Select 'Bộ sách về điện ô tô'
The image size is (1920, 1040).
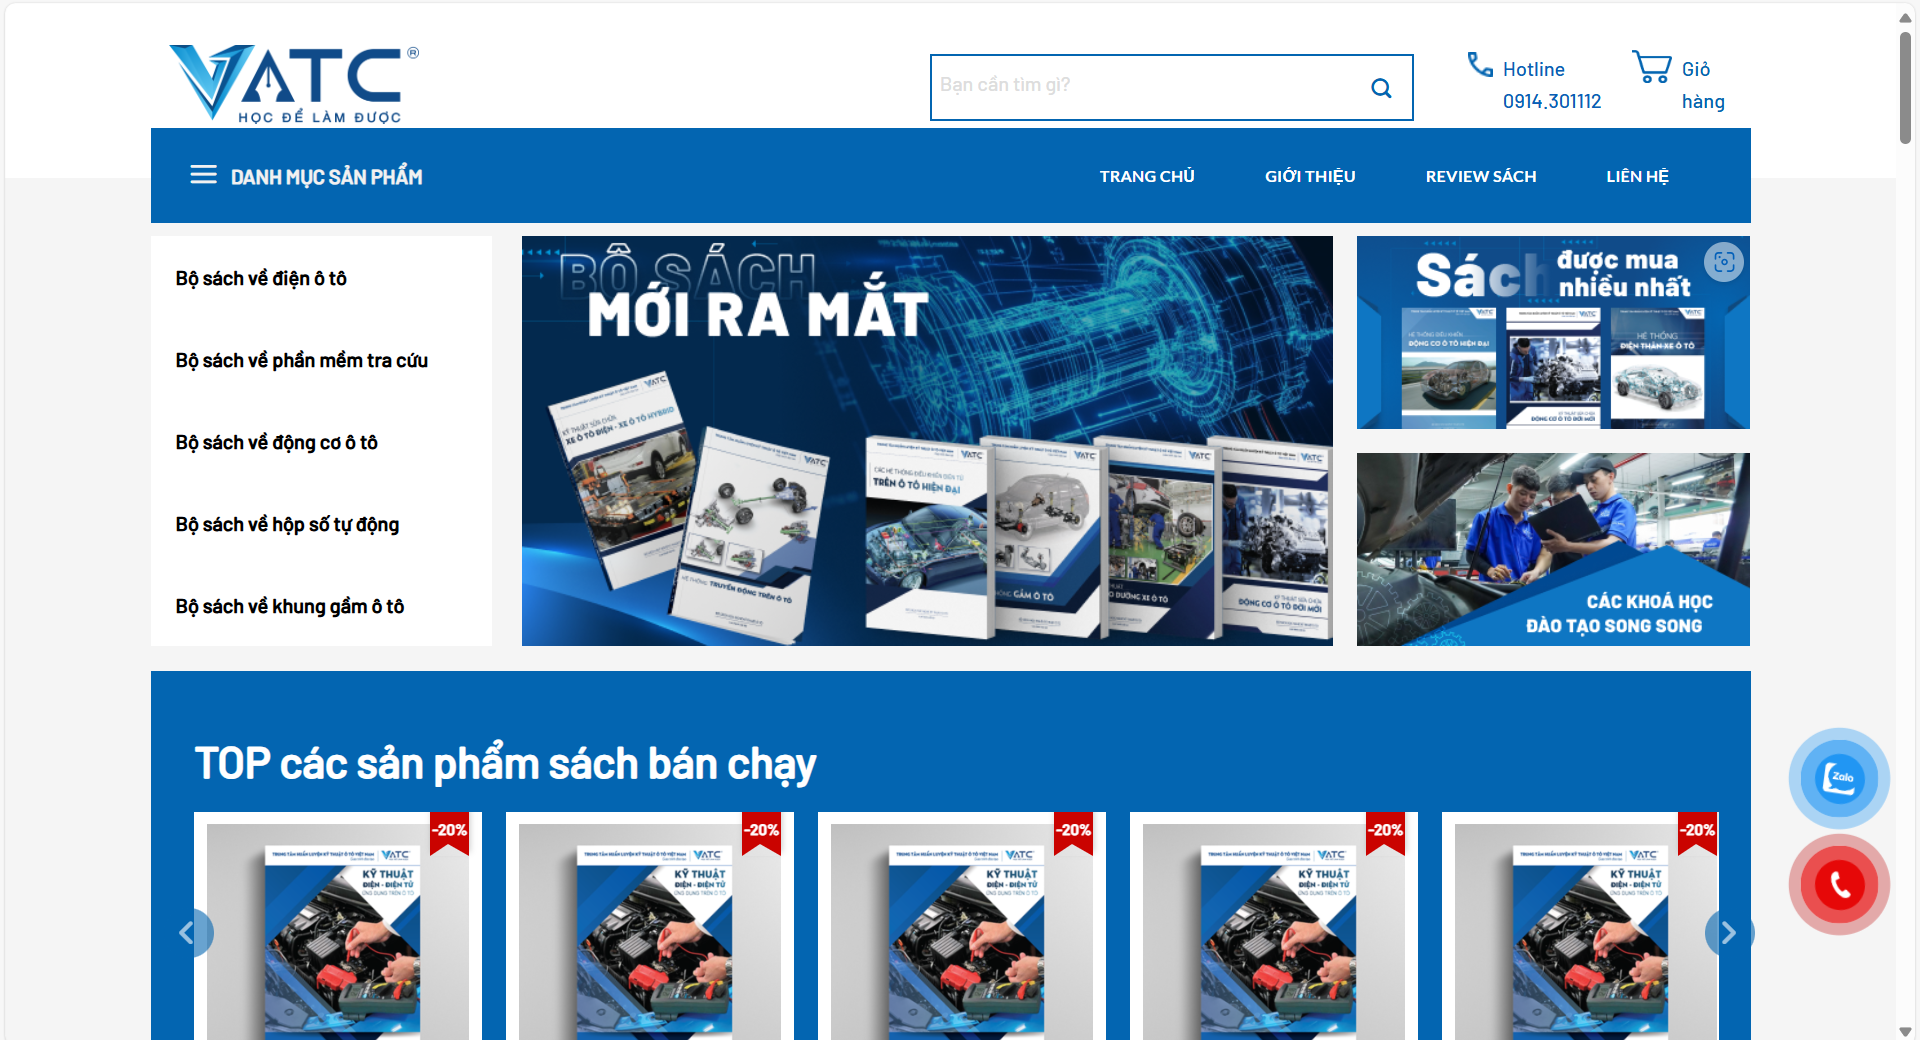pos(261,278)
